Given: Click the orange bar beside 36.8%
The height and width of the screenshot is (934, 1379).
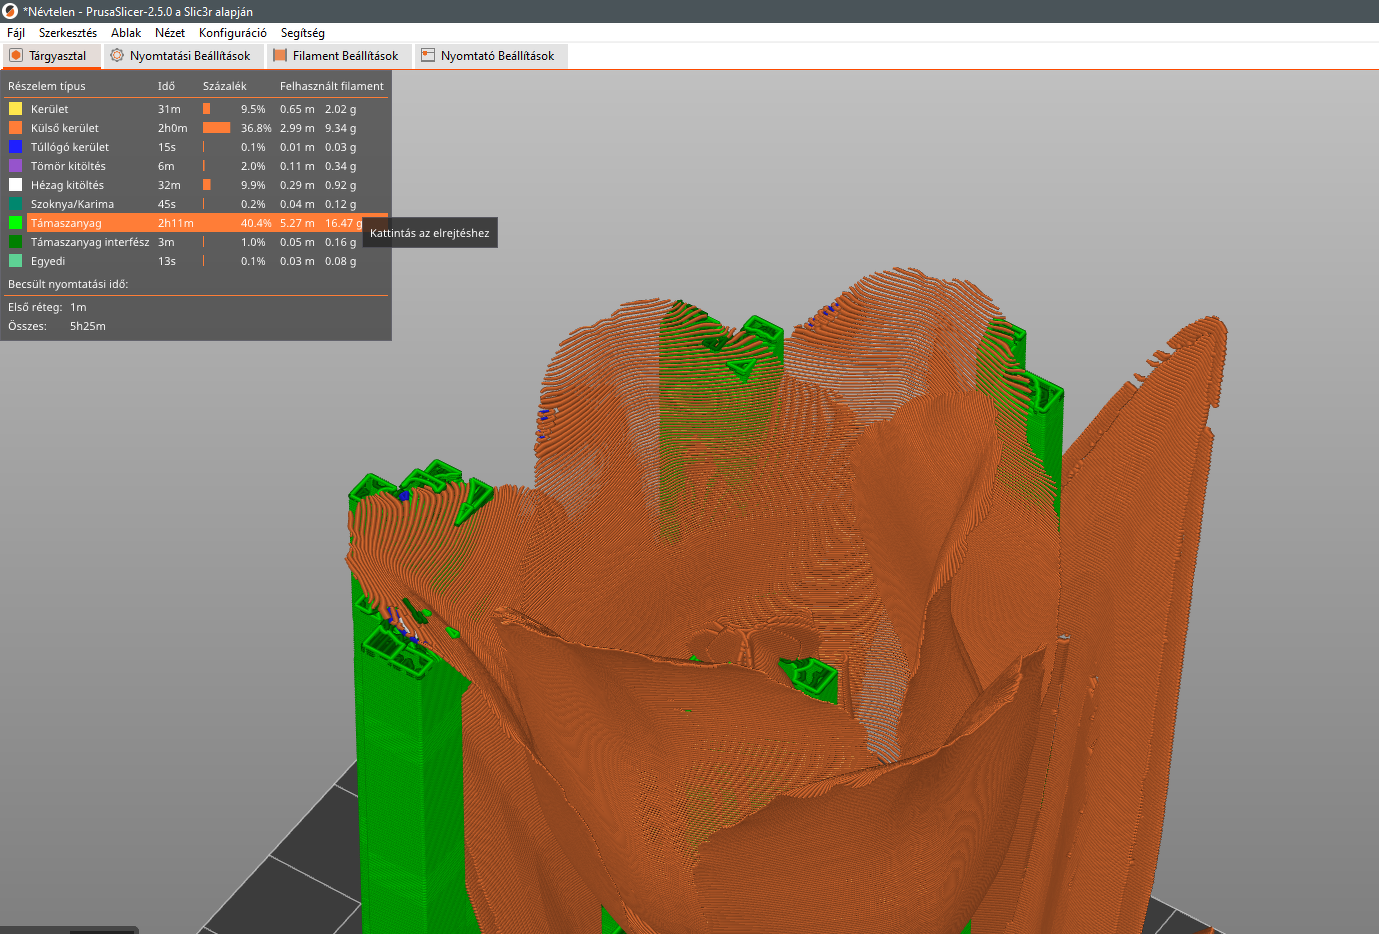Looking at the screenshot, I should [x=216, y=128].
